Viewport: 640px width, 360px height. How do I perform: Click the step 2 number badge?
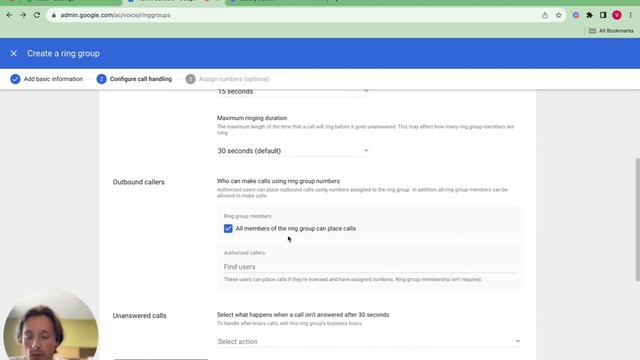[x=101, y=79]
